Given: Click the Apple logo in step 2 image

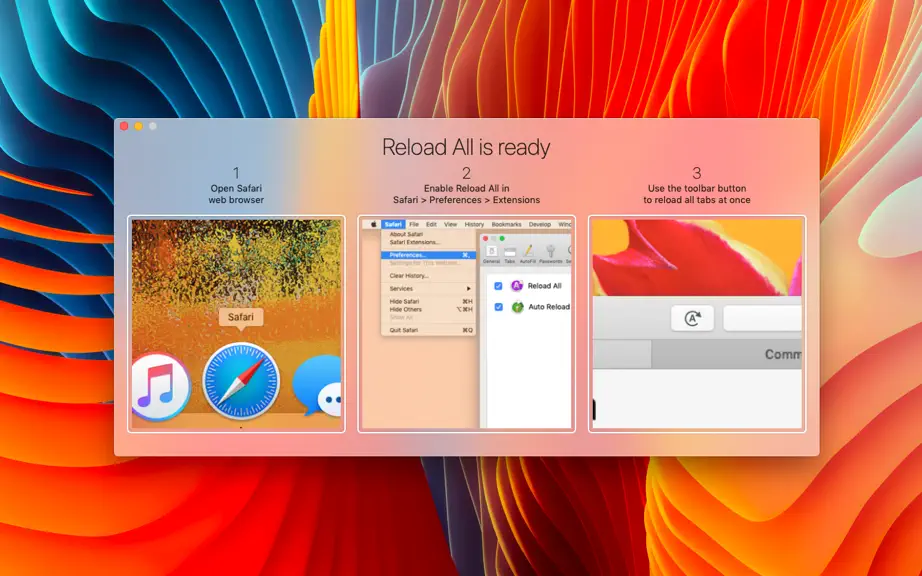Looking at the screenshot, I should click(373, 225).
